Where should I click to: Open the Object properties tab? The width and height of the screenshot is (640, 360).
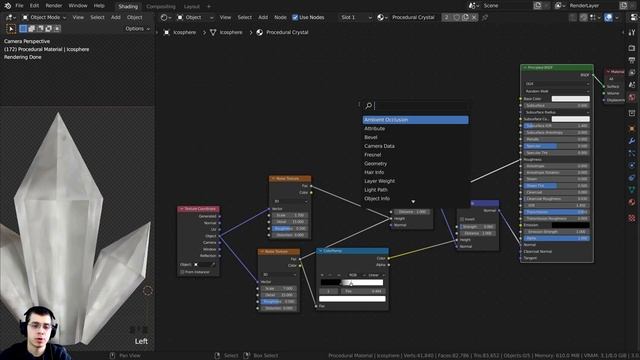632,129
